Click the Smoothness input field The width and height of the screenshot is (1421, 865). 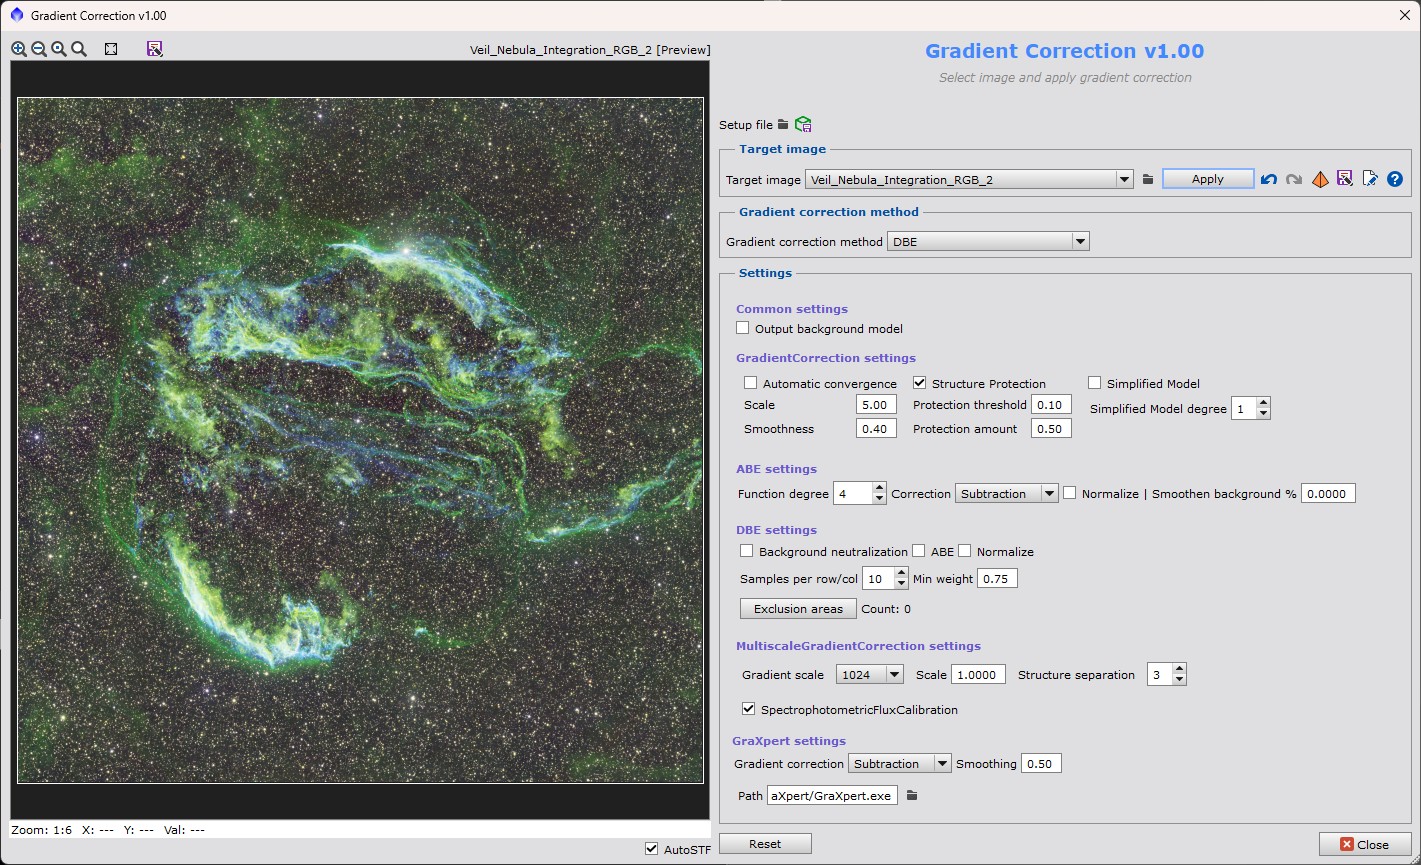point(876,429)
